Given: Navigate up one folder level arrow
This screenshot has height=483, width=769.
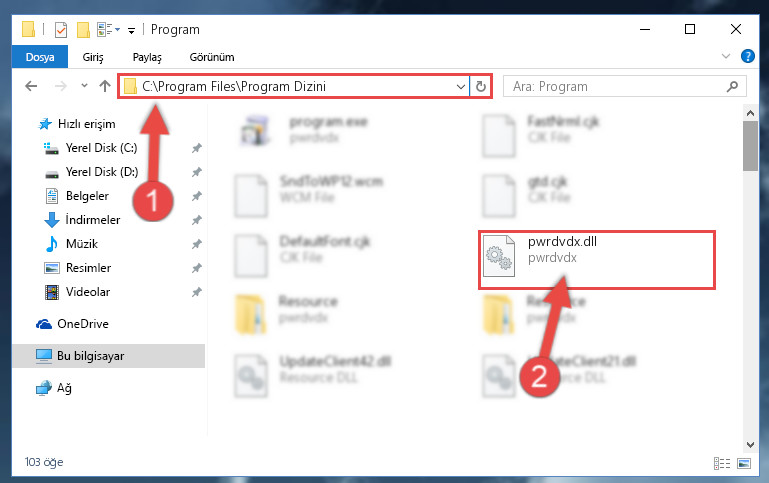Looking at the screenshot, I should click(x=105, y=86).
